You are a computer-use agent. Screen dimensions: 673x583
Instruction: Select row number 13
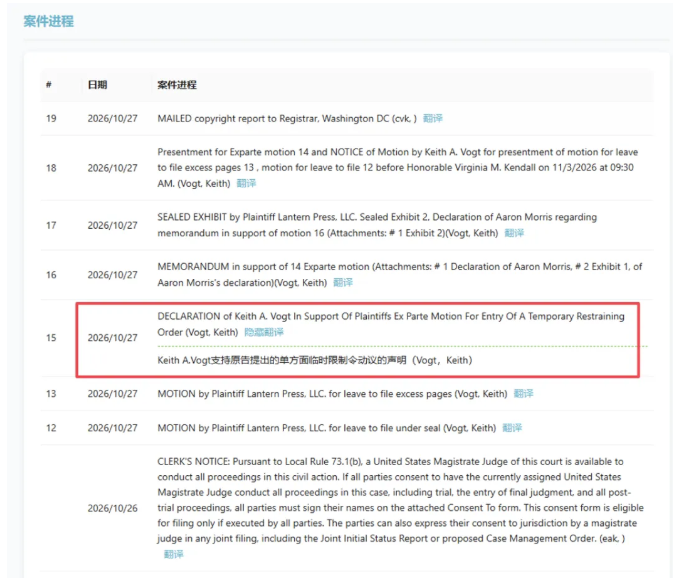tap(51, 394)
